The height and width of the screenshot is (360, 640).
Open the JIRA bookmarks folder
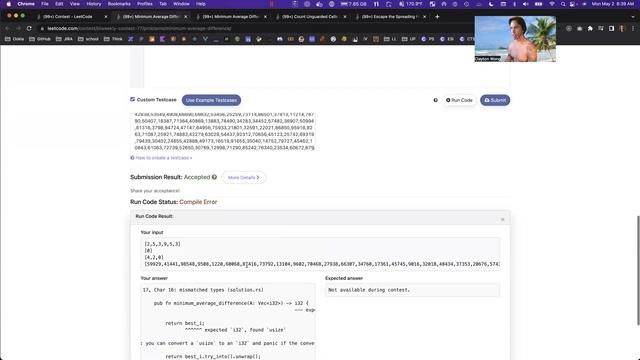[64, 39]
